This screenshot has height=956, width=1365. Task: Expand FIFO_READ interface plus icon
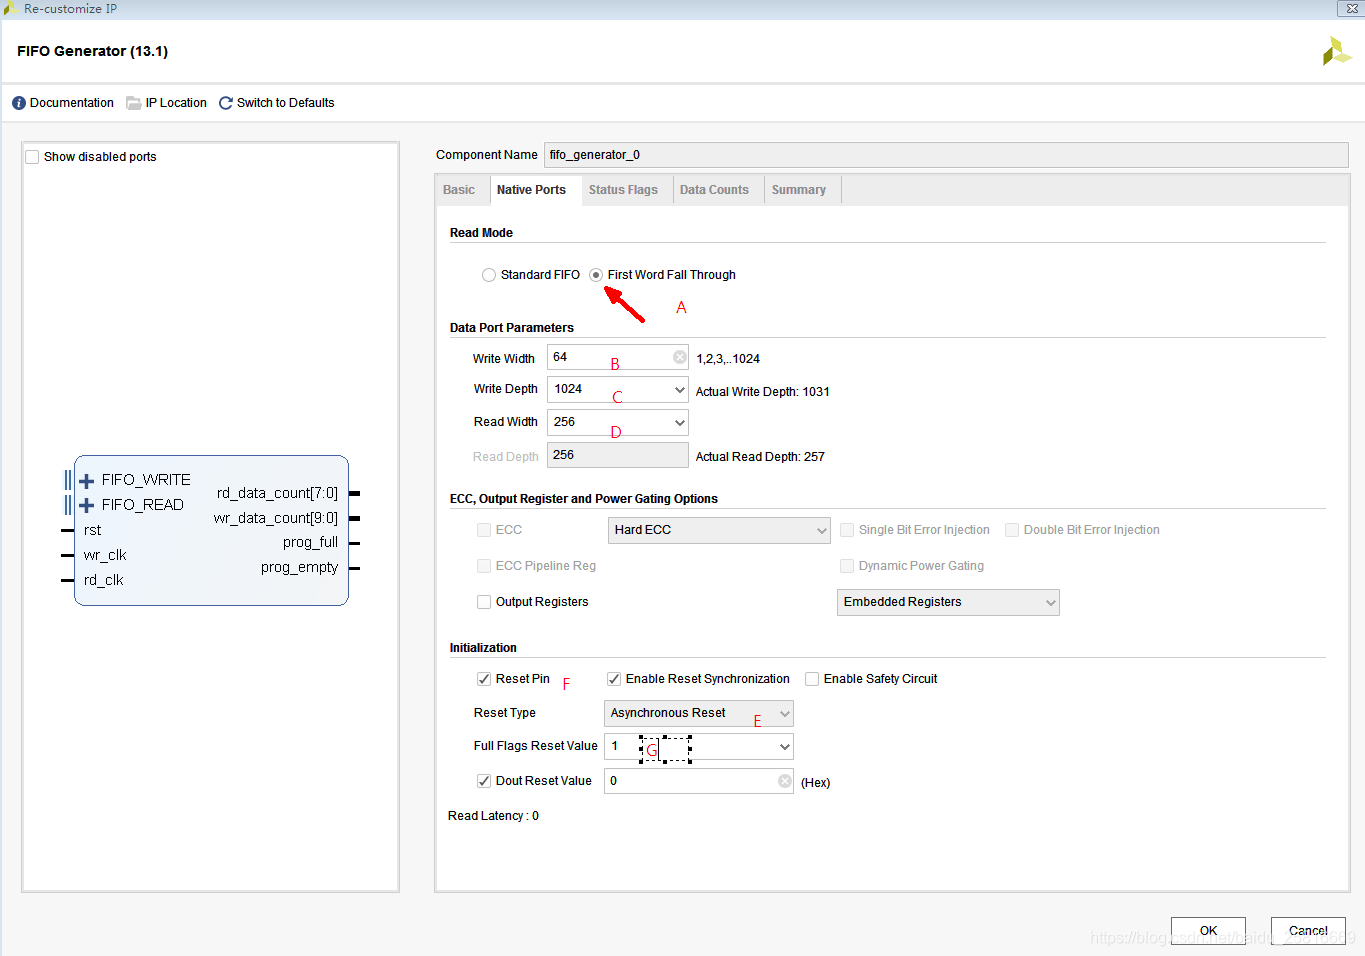coord(87,506)
